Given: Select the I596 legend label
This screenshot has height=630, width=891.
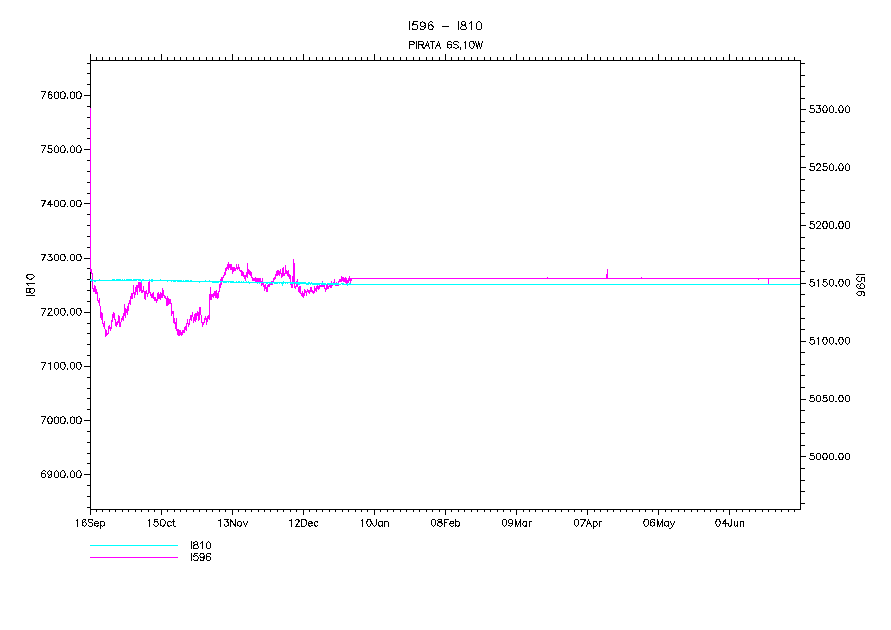Looking at the screenshot, I should coord(201,557).
